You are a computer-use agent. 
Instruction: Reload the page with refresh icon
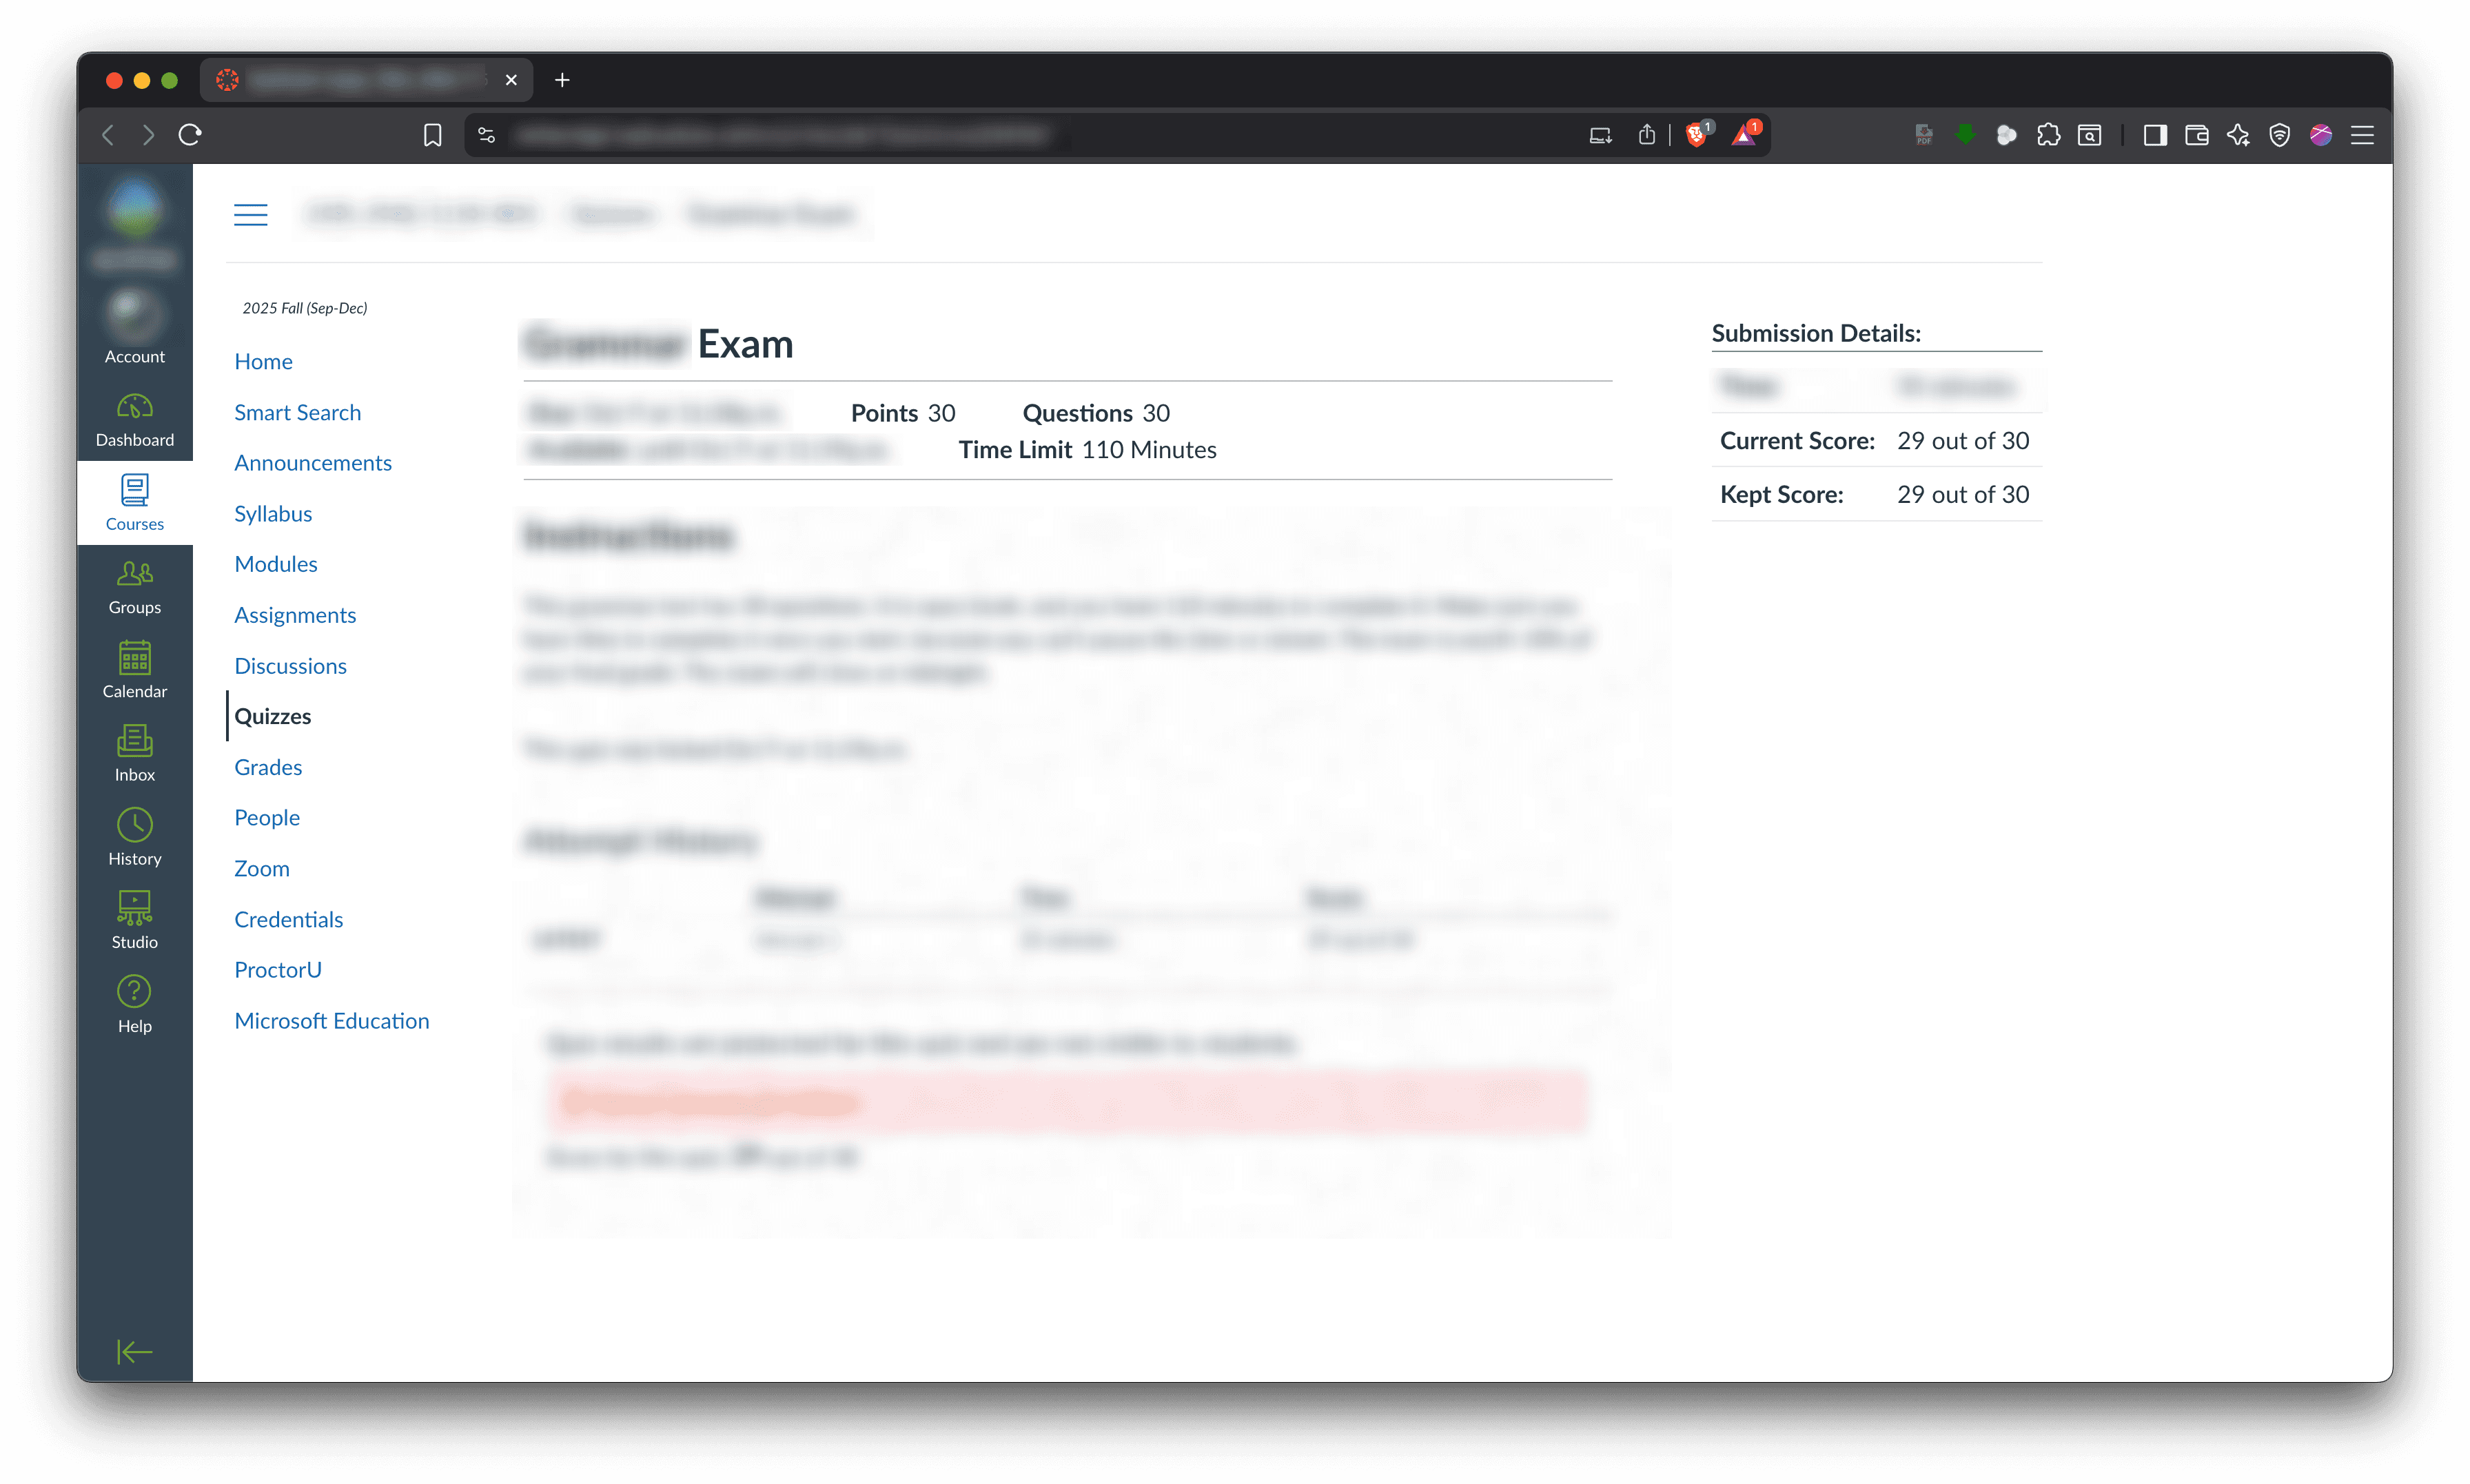tap(190, 135)
